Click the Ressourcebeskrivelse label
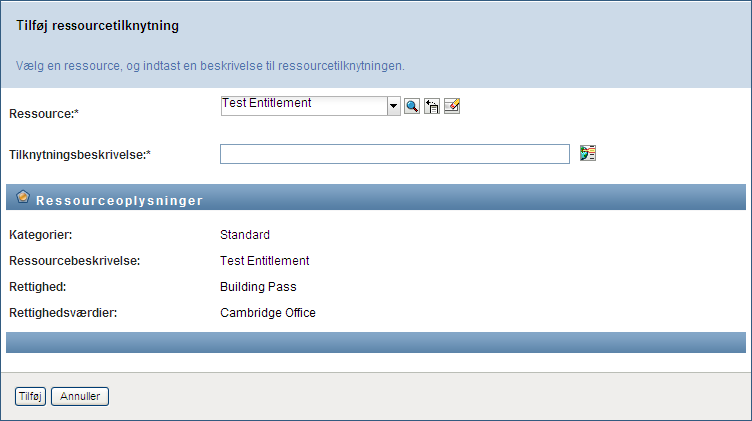Image resolution: width=752 pixels, height=421 pixels. (74, 261)
